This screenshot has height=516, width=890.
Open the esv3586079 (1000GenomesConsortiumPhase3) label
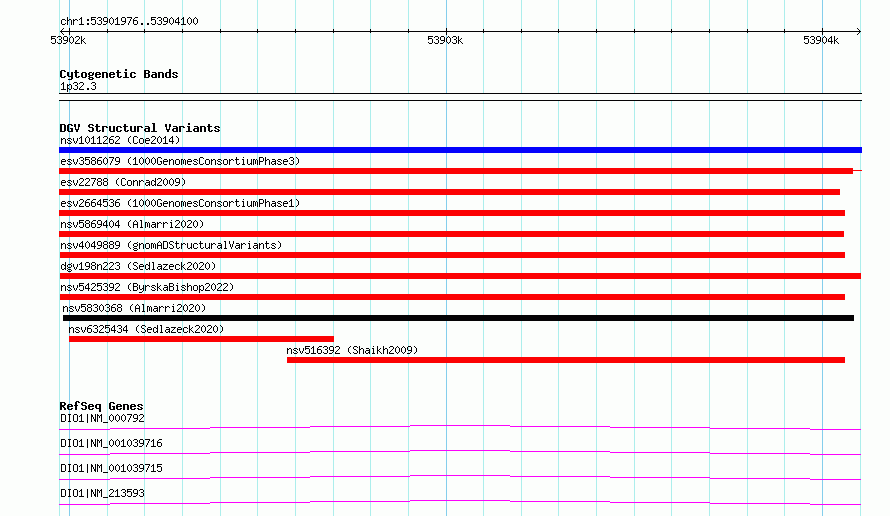[180, 161]
